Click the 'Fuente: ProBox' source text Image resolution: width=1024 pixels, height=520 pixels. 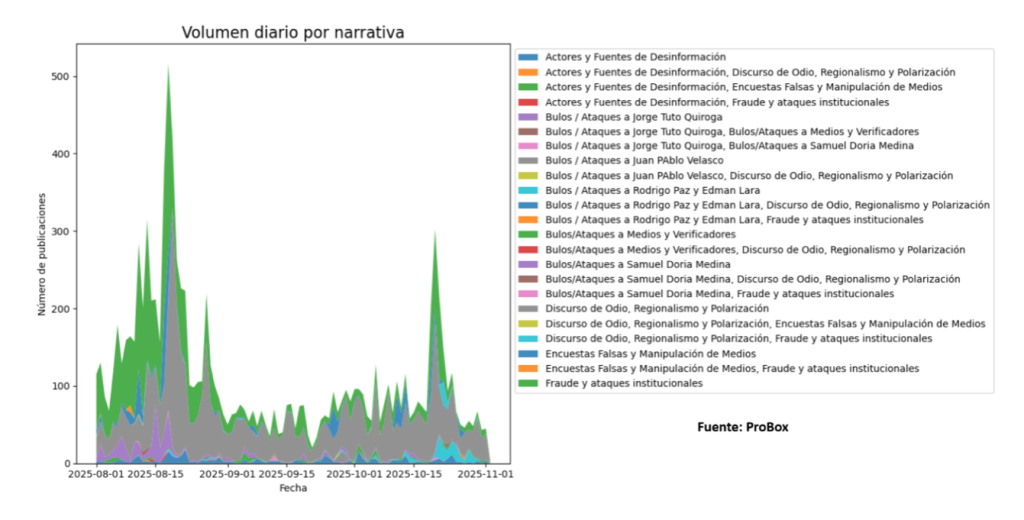[743, 427]
